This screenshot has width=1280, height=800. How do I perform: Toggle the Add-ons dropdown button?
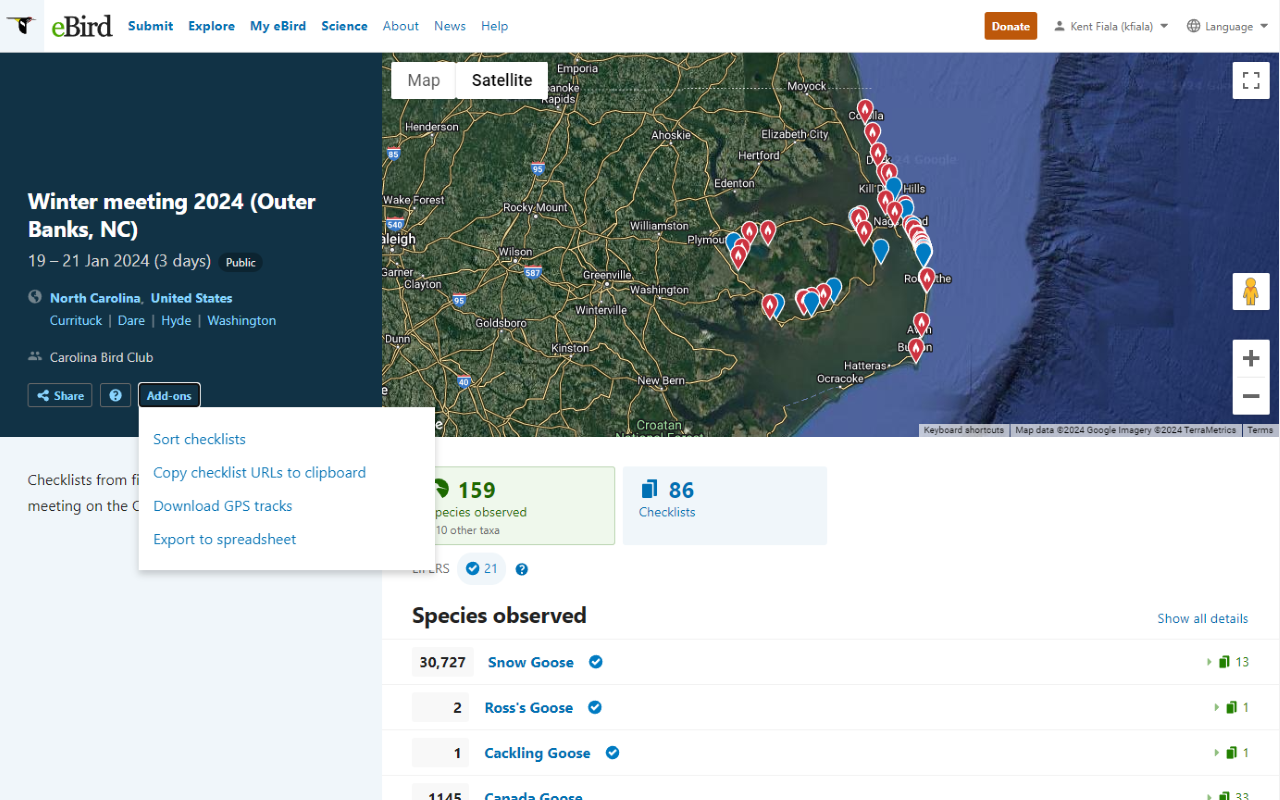pos(169,396)
